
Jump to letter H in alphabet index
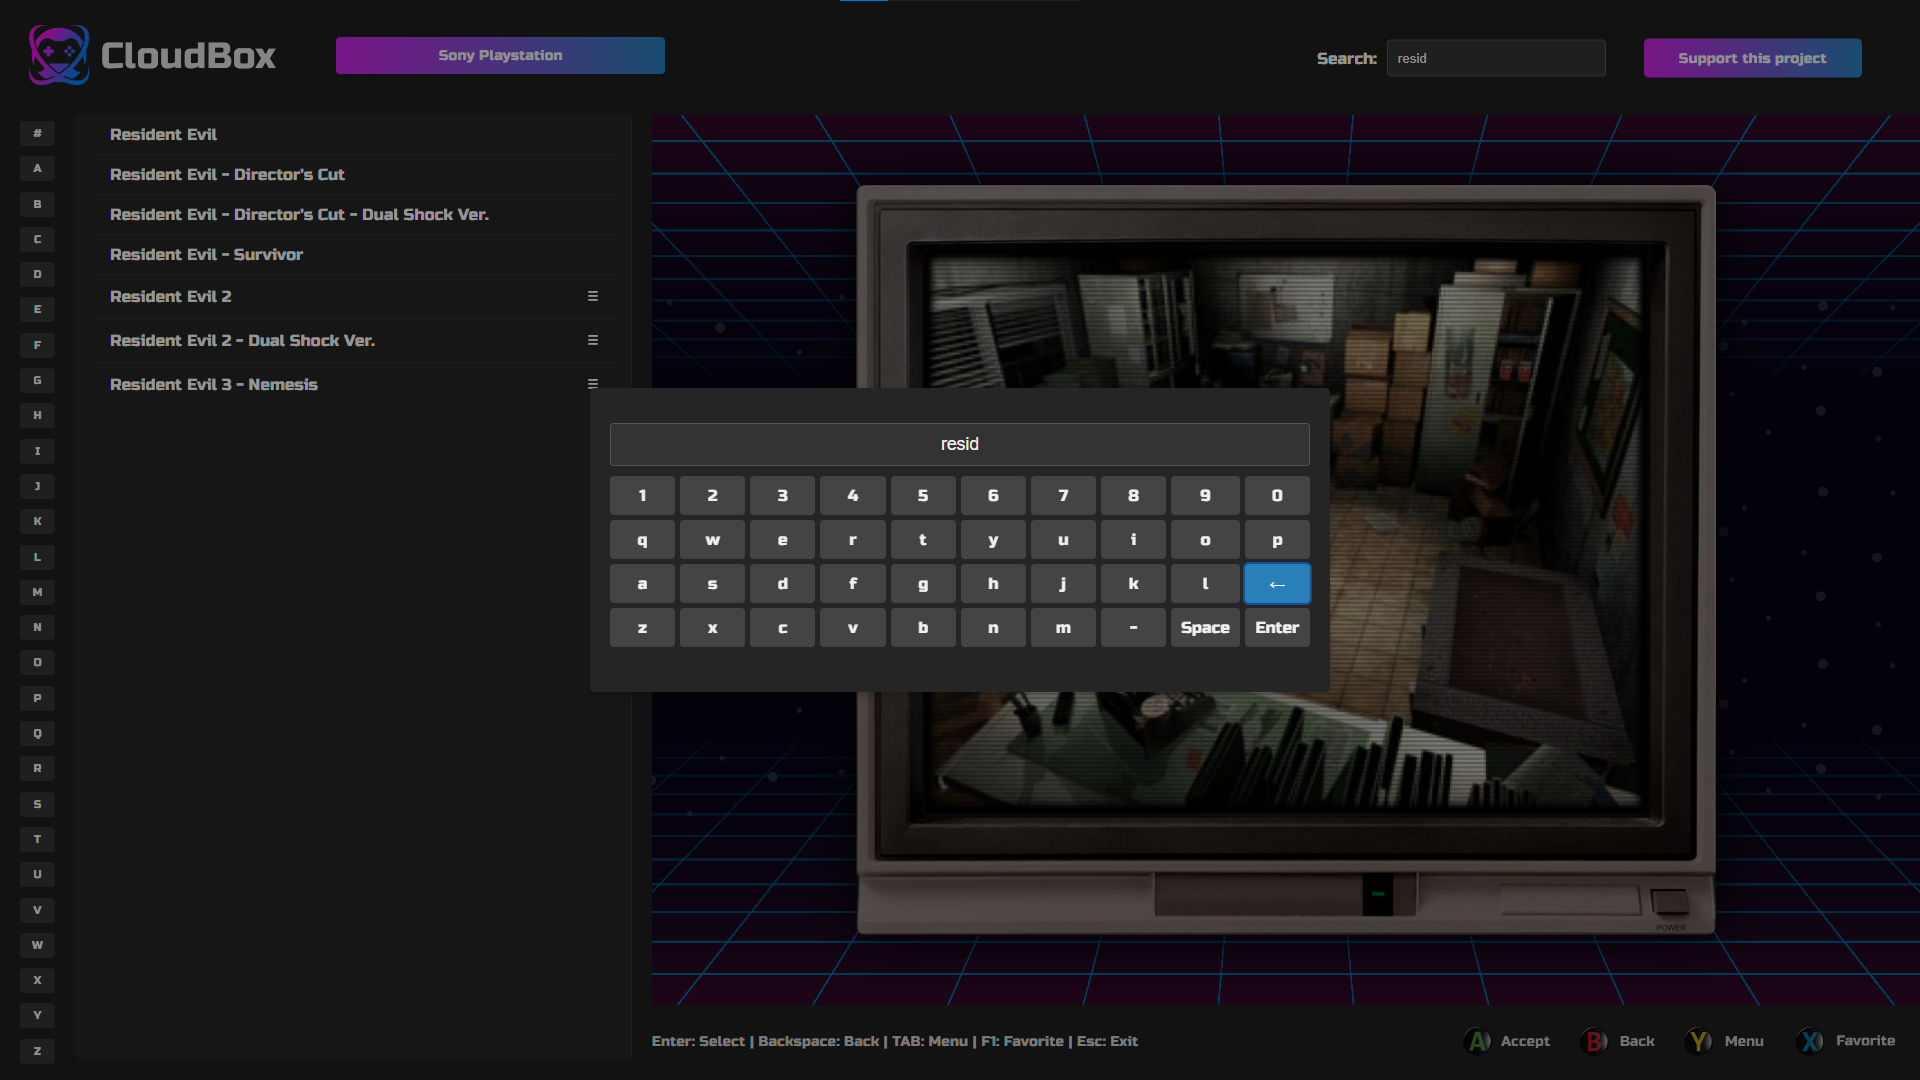(x=37, y=415)
